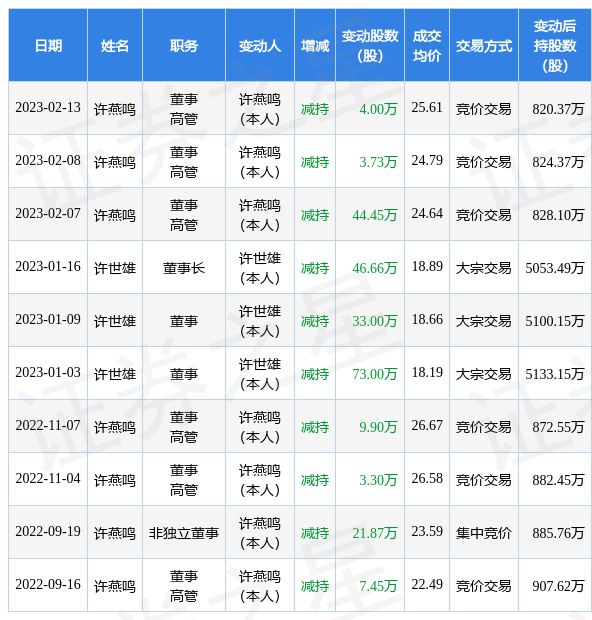
Task: Click the 集中竞价 transaction method cell
Action: click(484, 533)
